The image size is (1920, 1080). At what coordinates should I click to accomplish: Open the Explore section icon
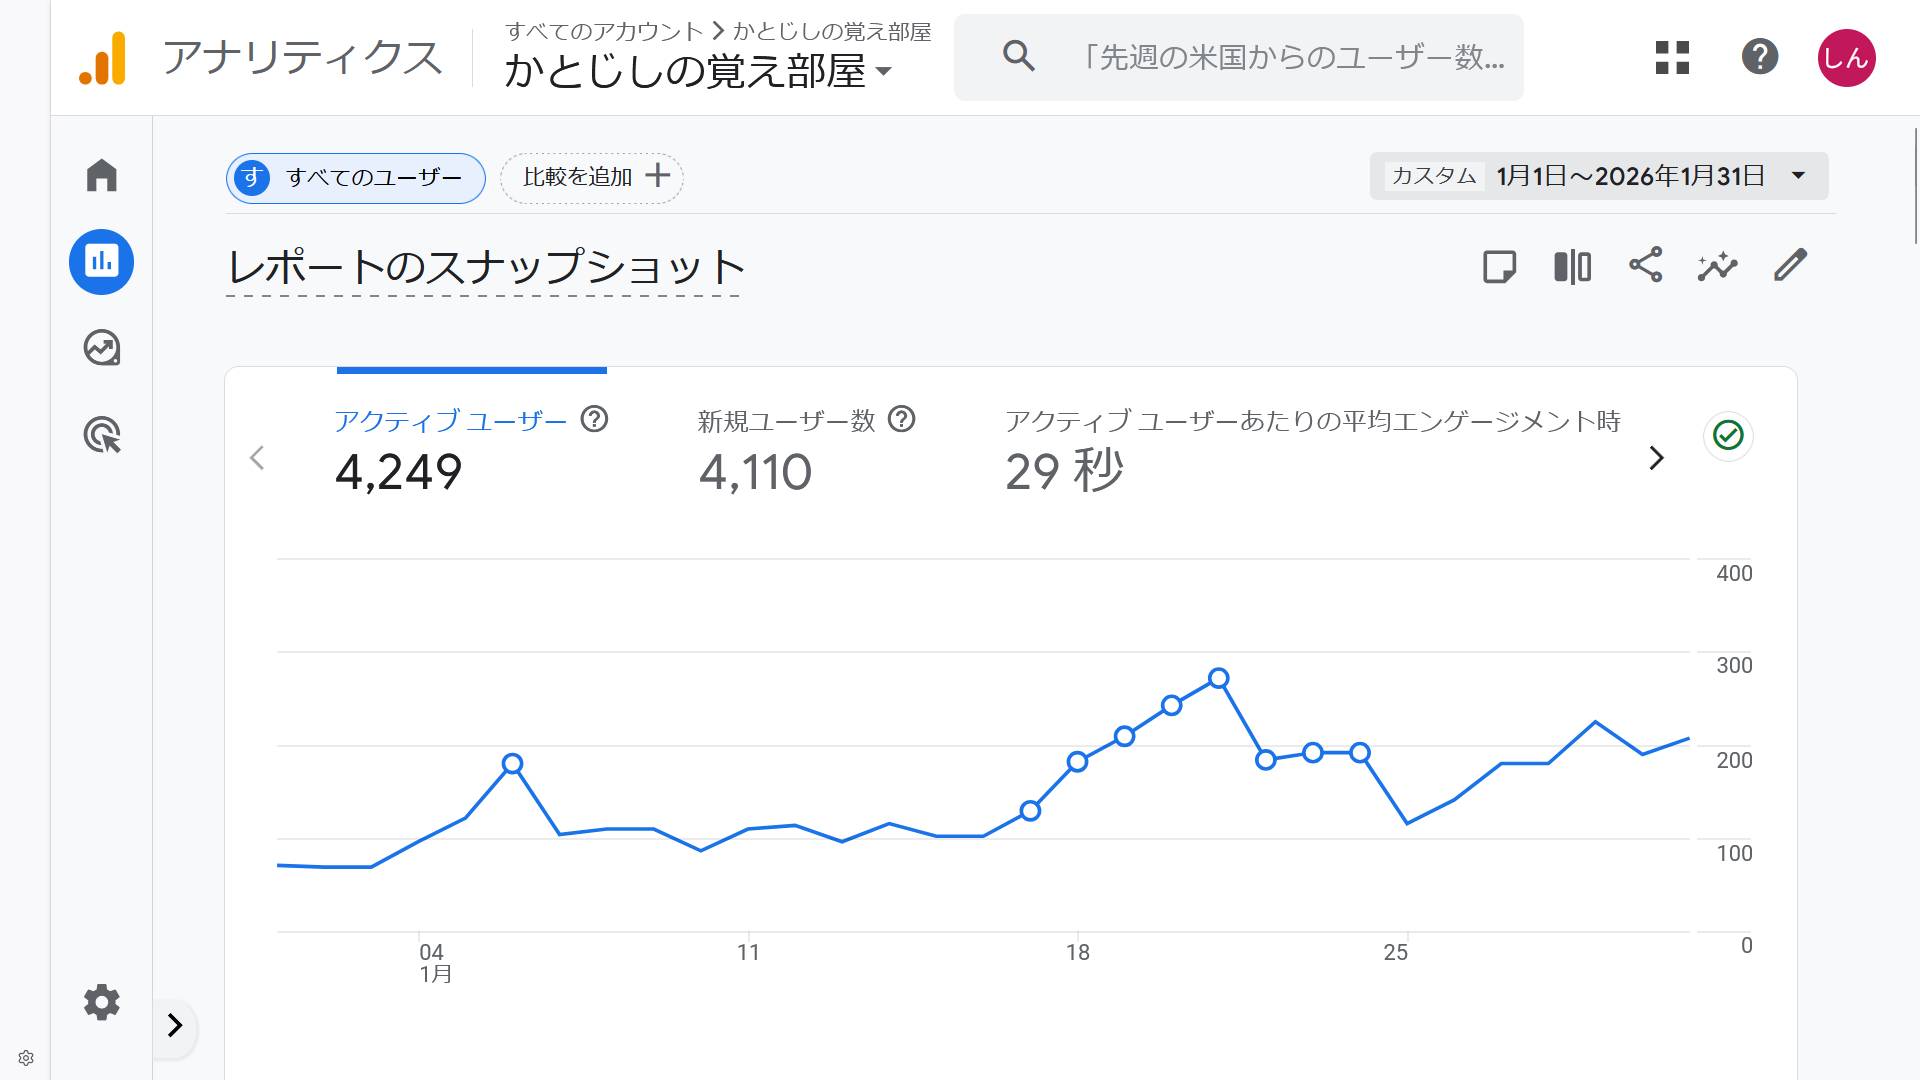101,348
